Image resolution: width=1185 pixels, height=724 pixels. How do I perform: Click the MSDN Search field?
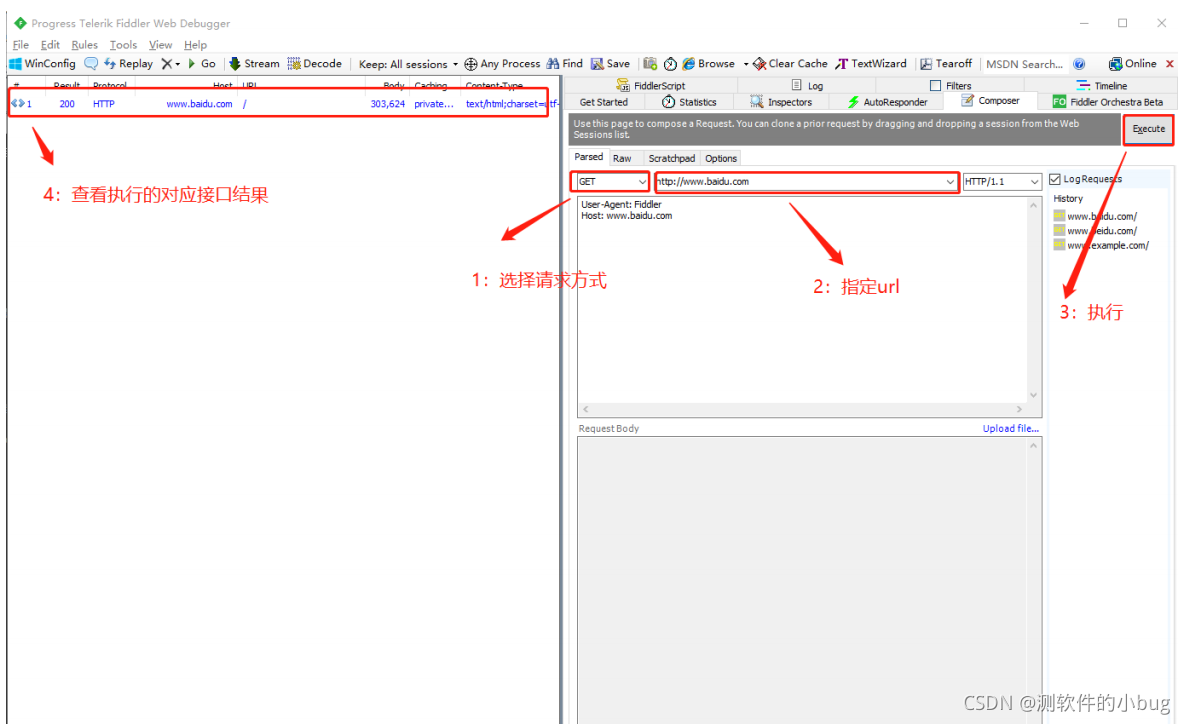point(1024,64)
